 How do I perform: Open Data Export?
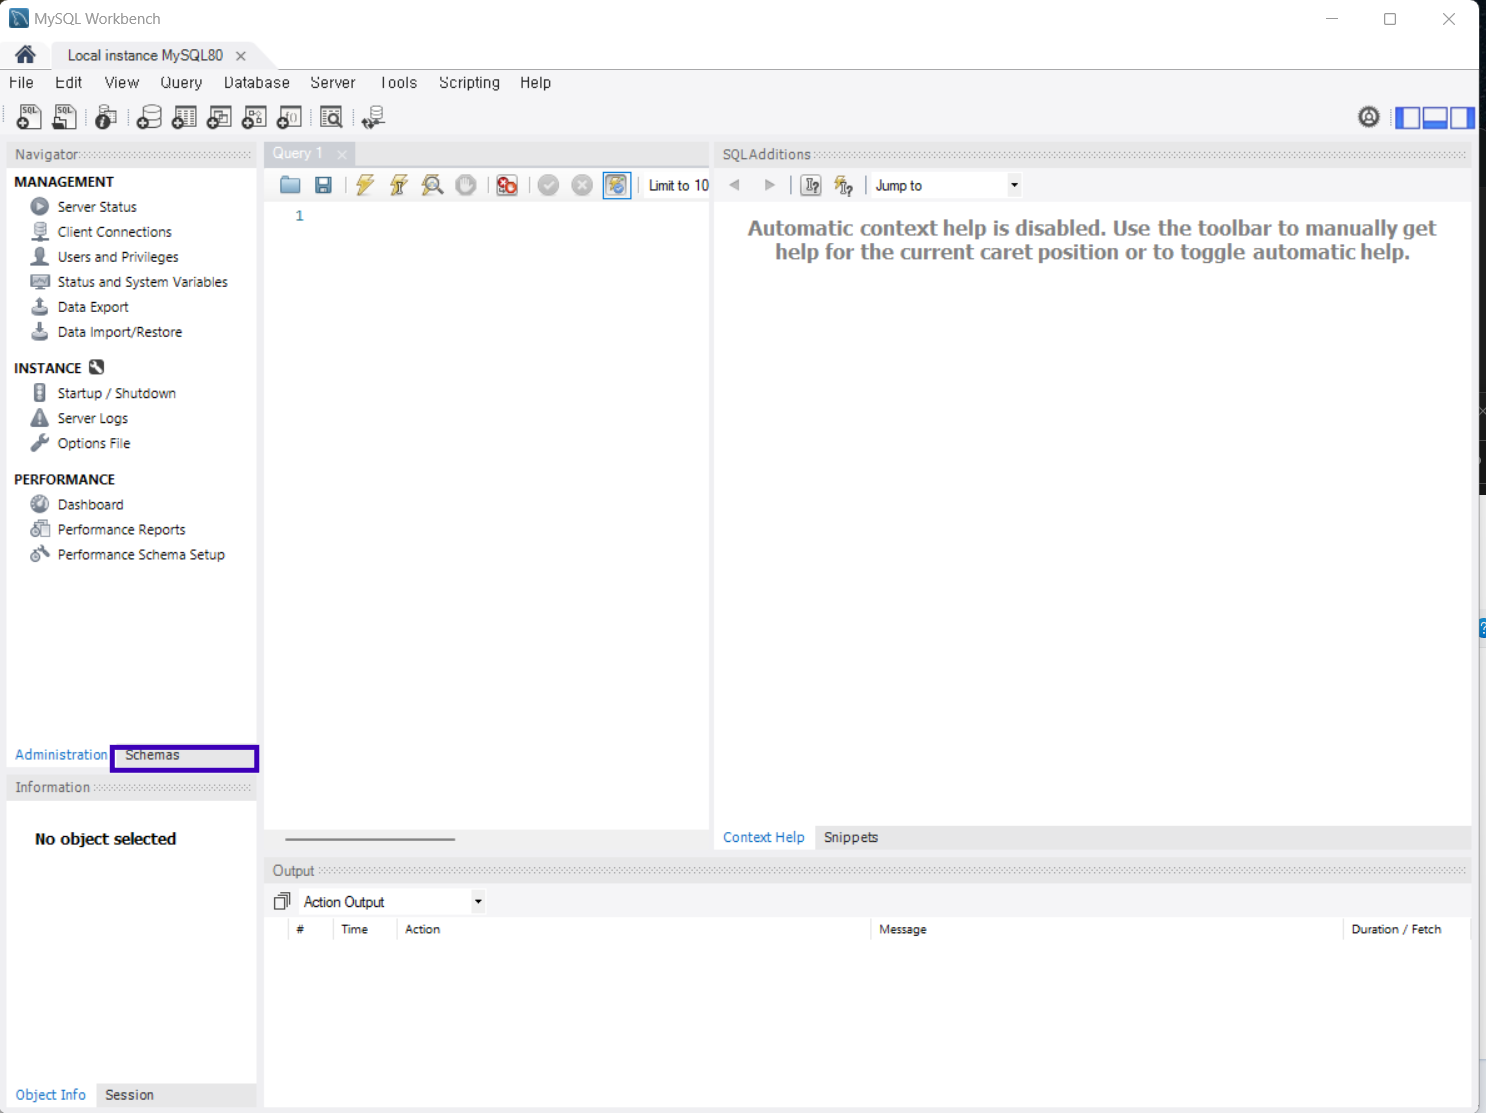click(x=93, y=307)
